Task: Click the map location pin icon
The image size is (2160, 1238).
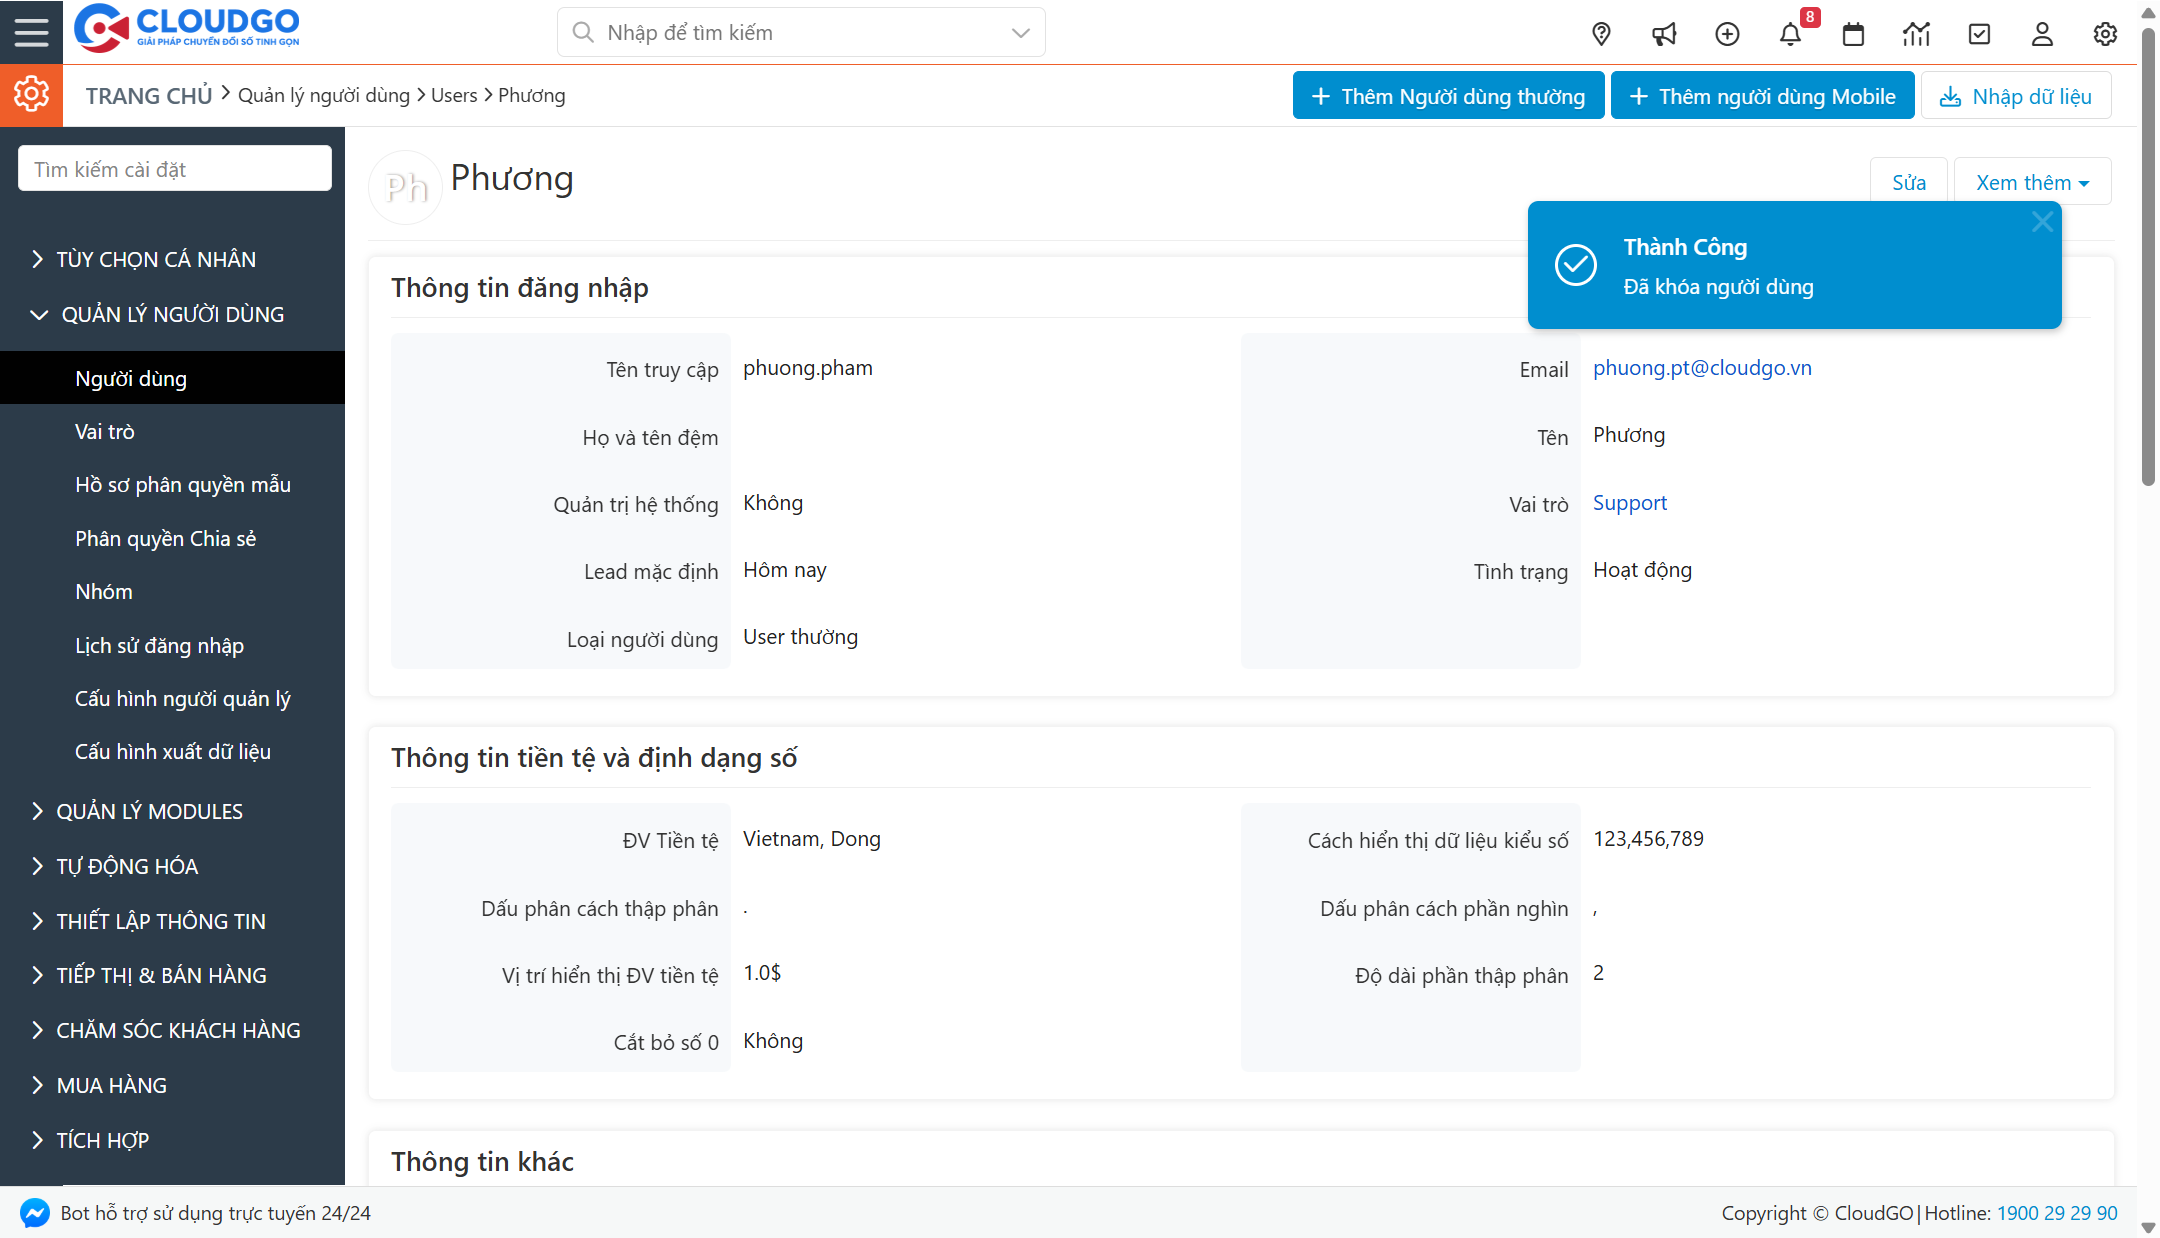Action: [x=1601, y=34]
